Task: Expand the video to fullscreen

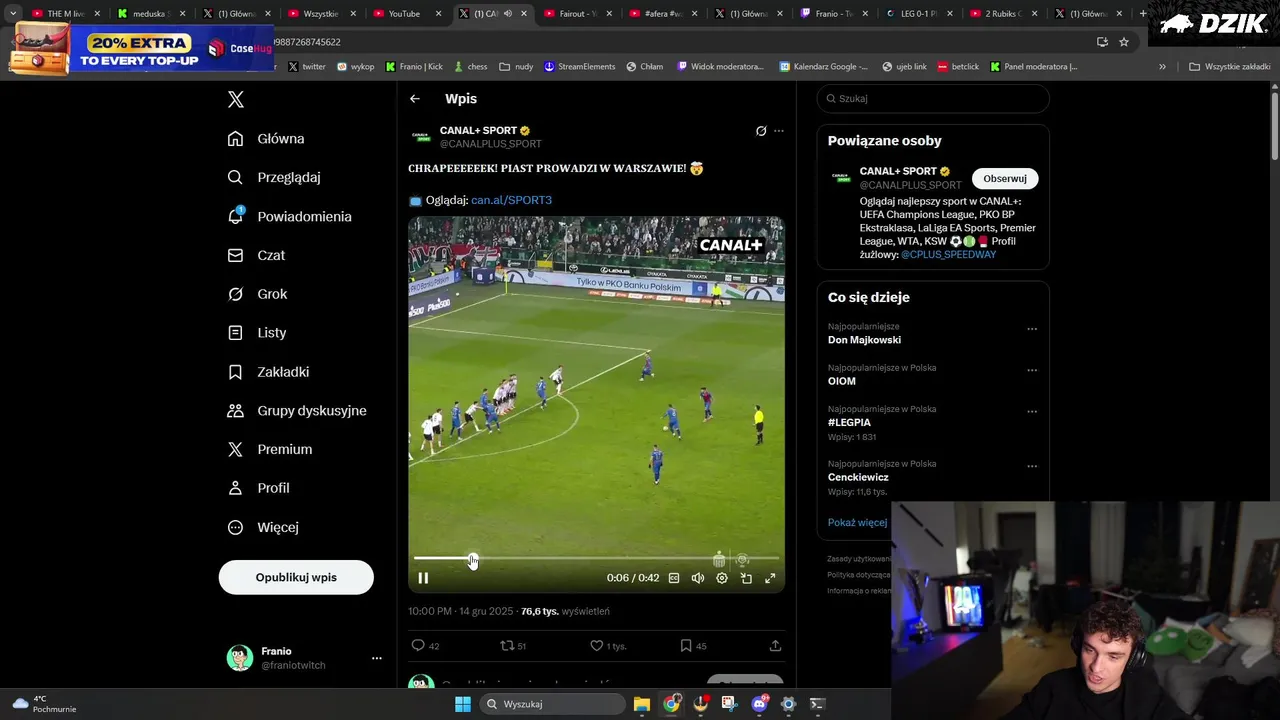Action: click(x=770, y=578)
